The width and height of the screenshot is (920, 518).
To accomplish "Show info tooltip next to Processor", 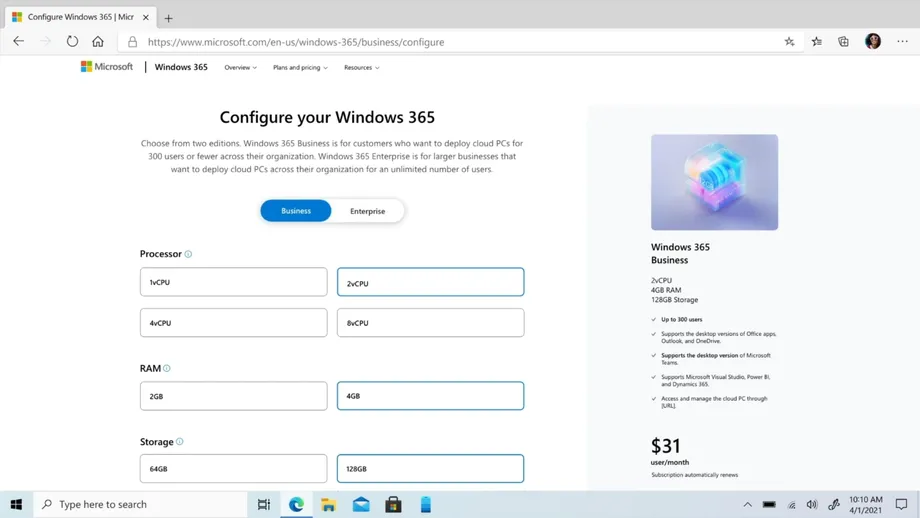I will [x=188, y=254].
